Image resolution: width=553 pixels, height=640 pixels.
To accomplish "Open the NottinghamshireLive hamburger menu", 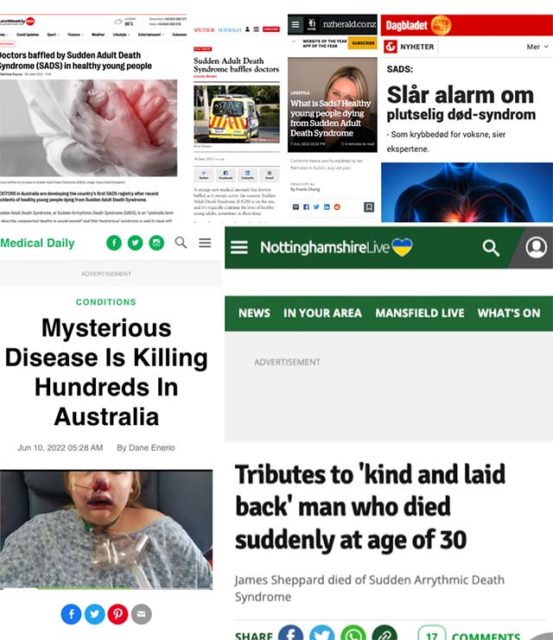I will pyautogui.click(x=239, y=247).
